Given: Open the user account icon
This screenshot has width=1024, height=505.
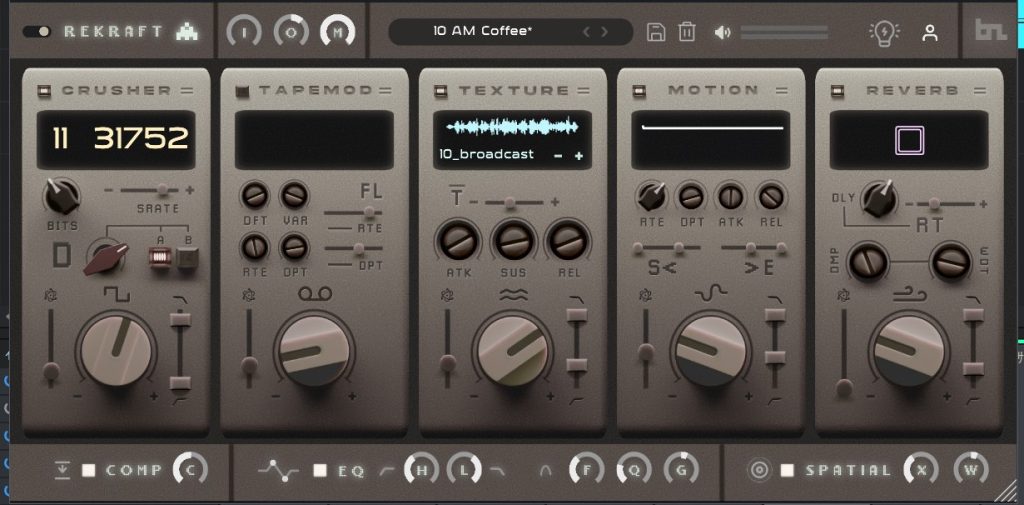Looking at the screenshot, I should 930,33.
